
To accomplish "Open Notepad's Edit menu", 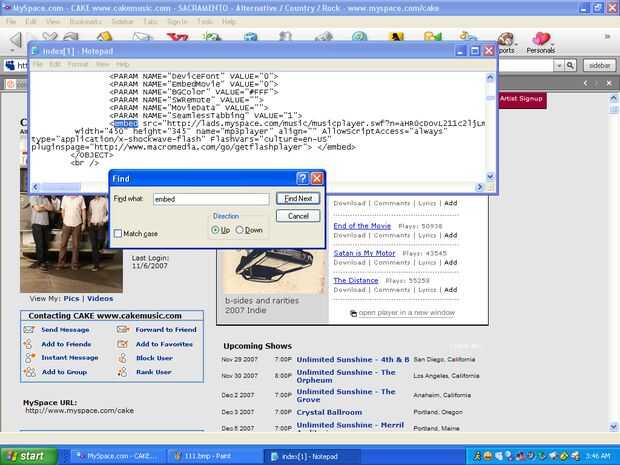I will click(x=55, y=64).
